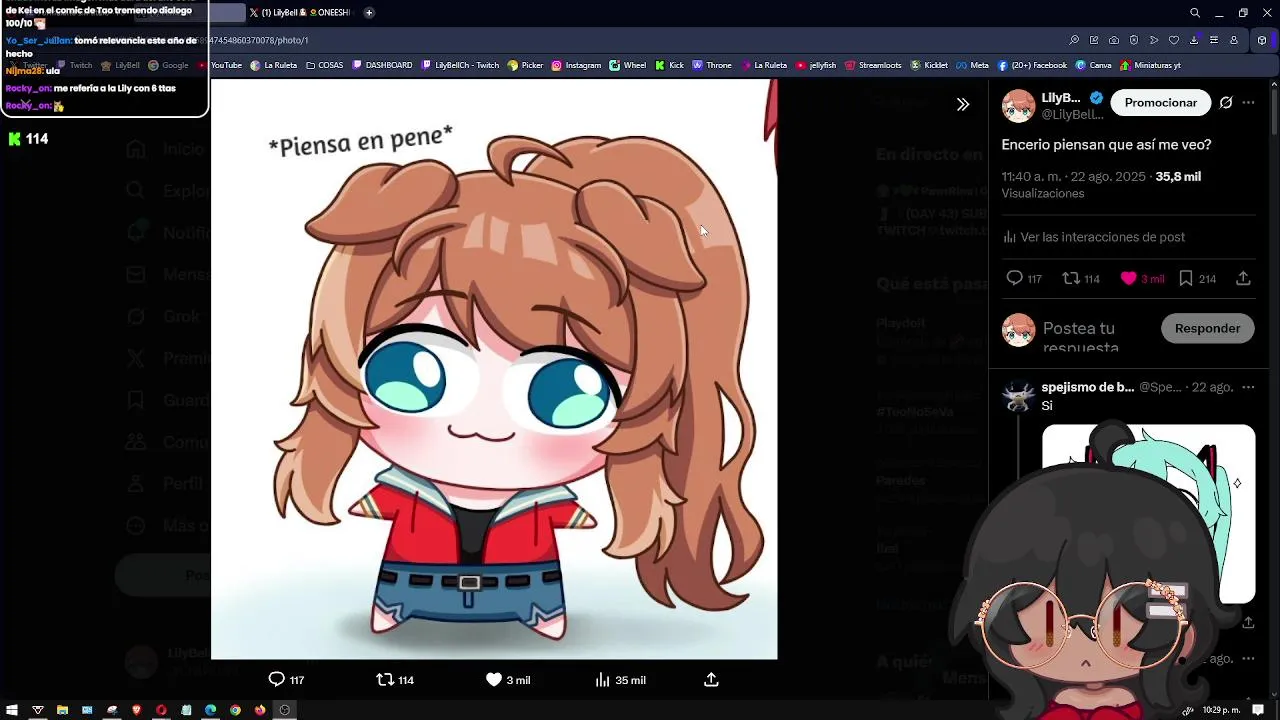Click the browser search tabs magnifier icon
Image resolution: width=1280 pixels, height=720 pixels.
point(1194,13)
